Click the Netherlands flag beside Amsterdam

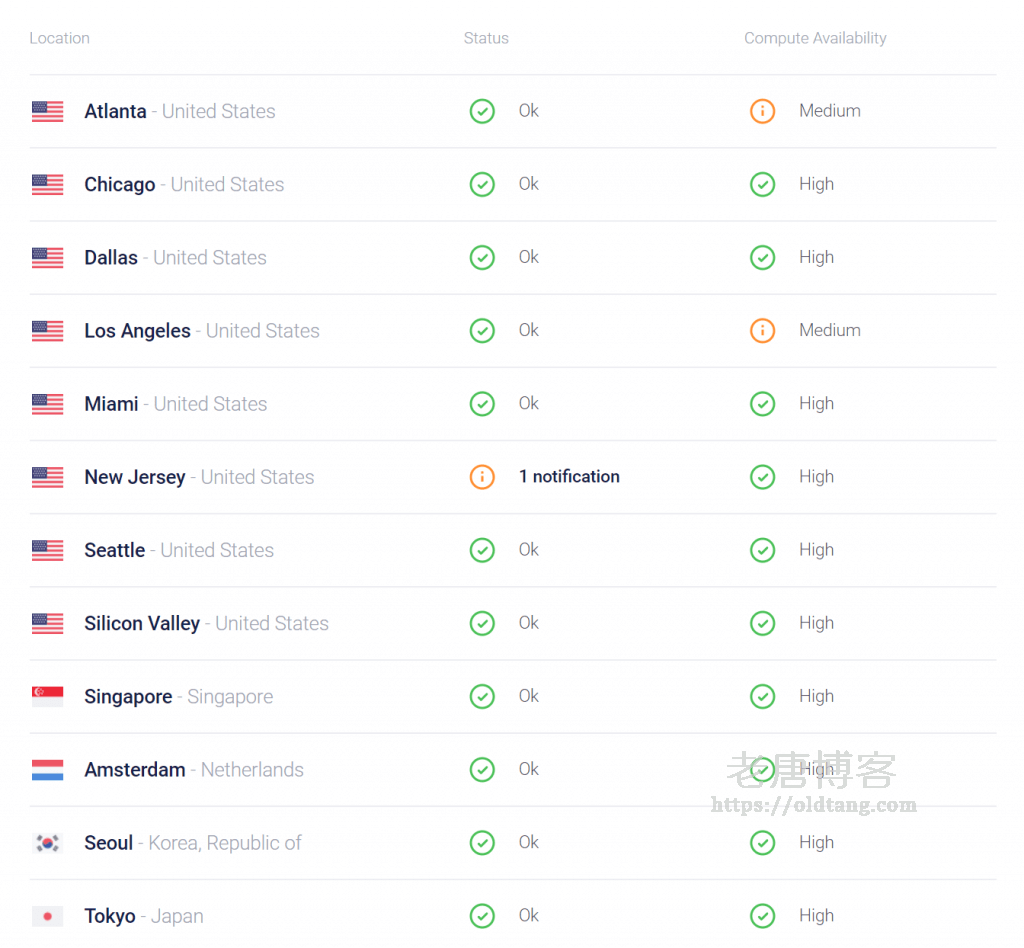pos(47,770)
